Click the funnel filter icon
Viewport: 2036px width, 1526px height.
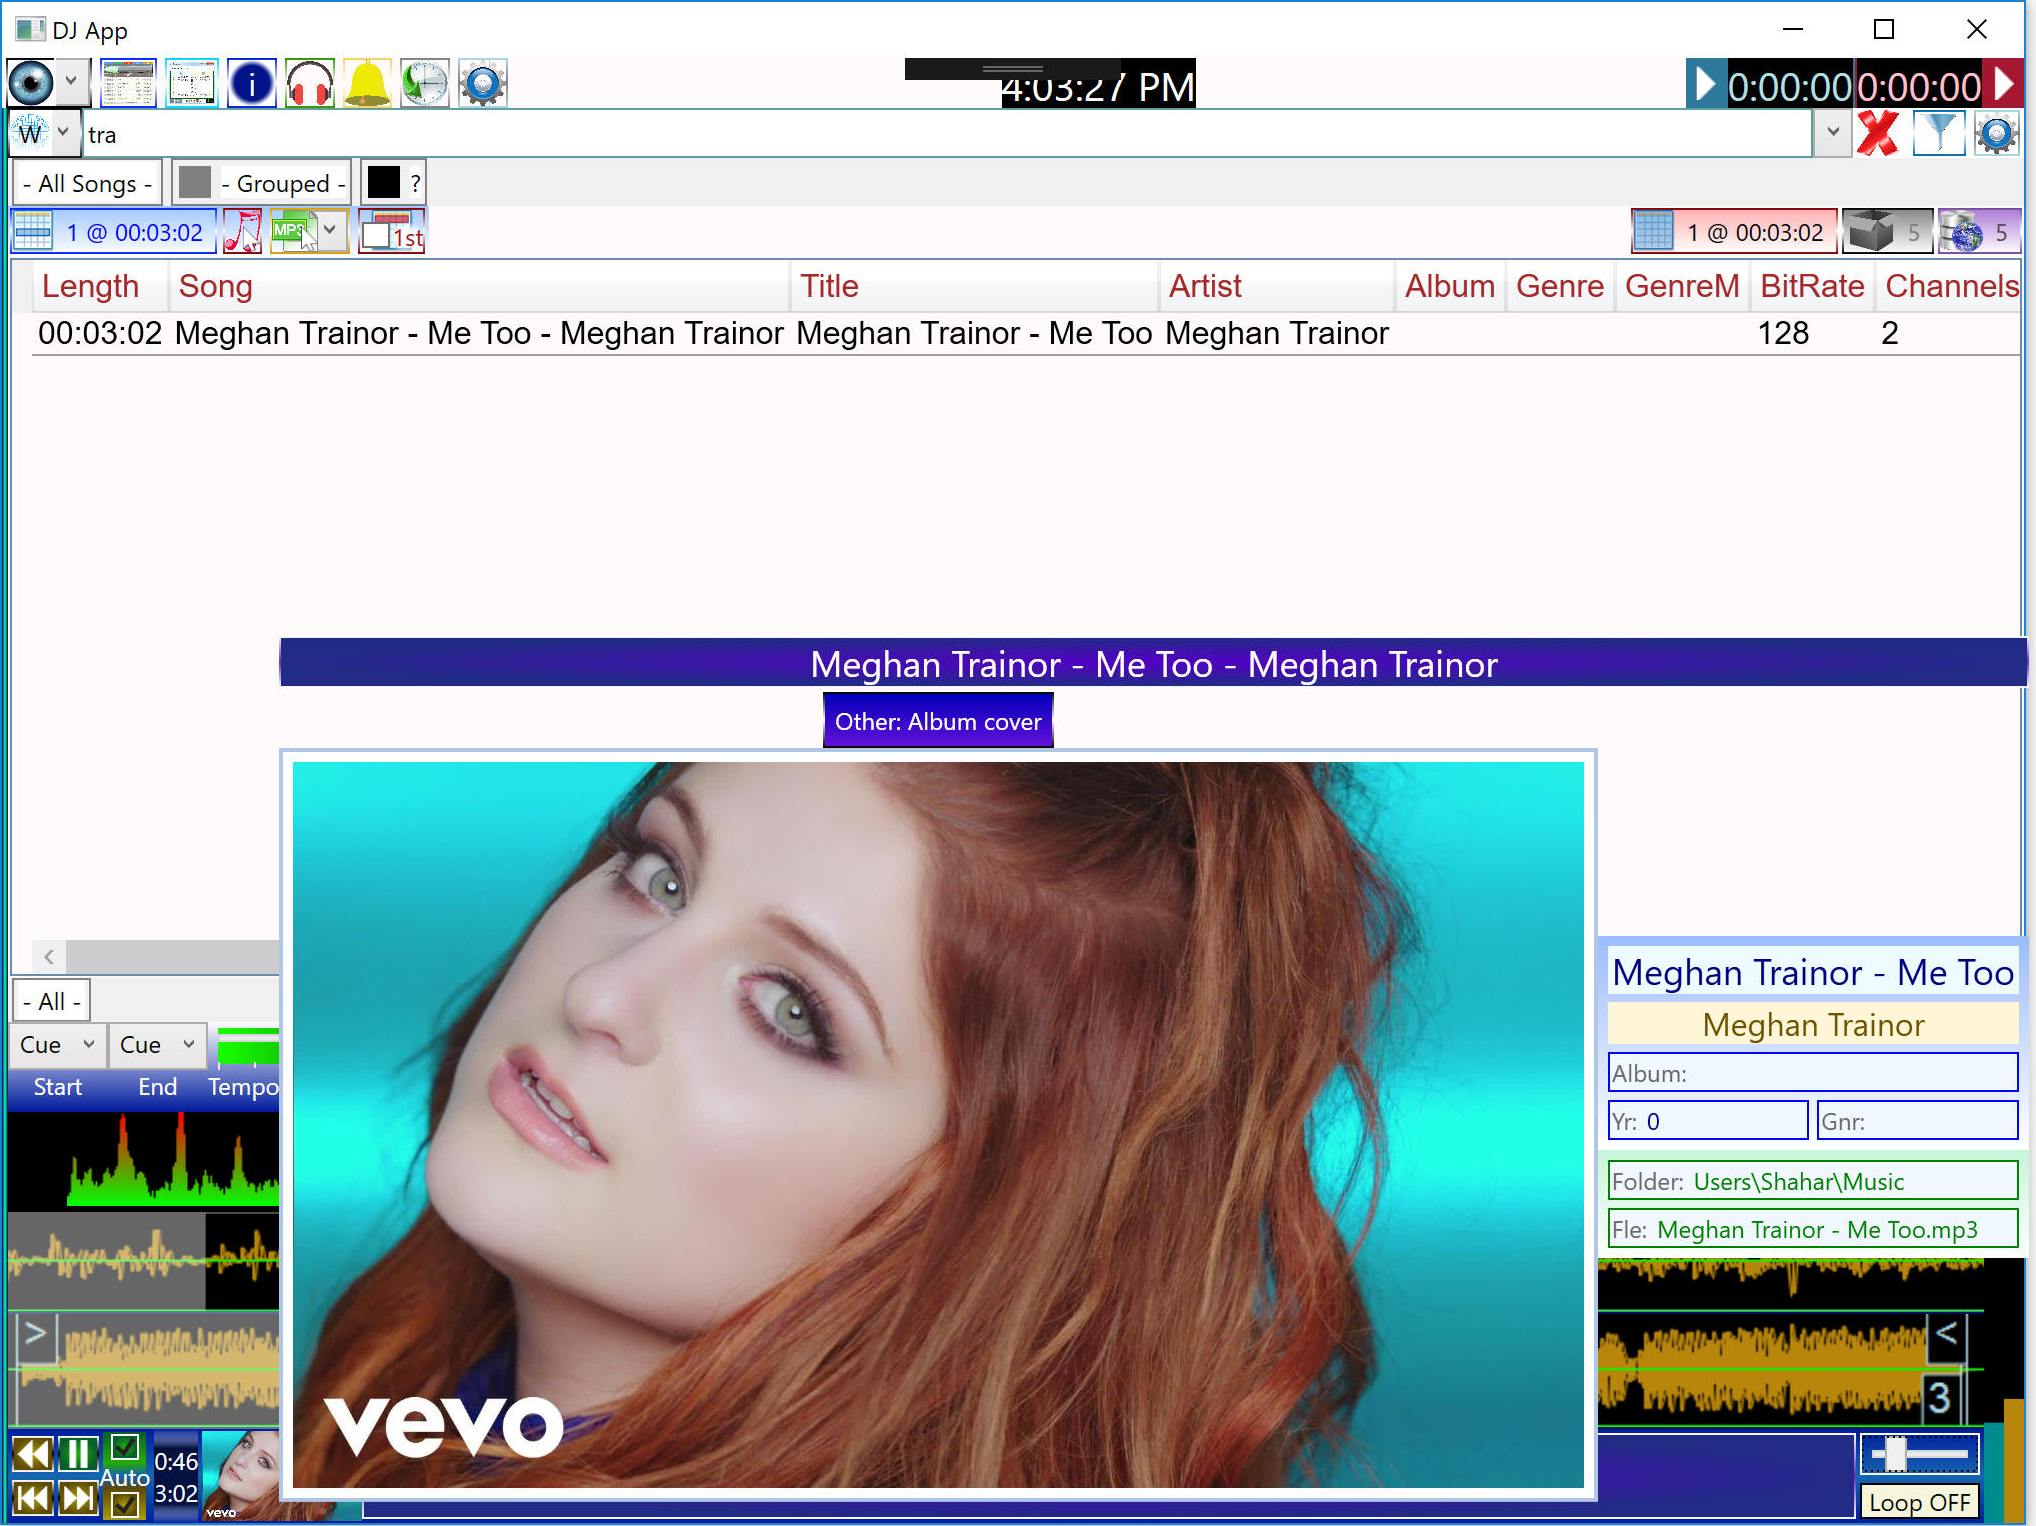click(1938, 134)
